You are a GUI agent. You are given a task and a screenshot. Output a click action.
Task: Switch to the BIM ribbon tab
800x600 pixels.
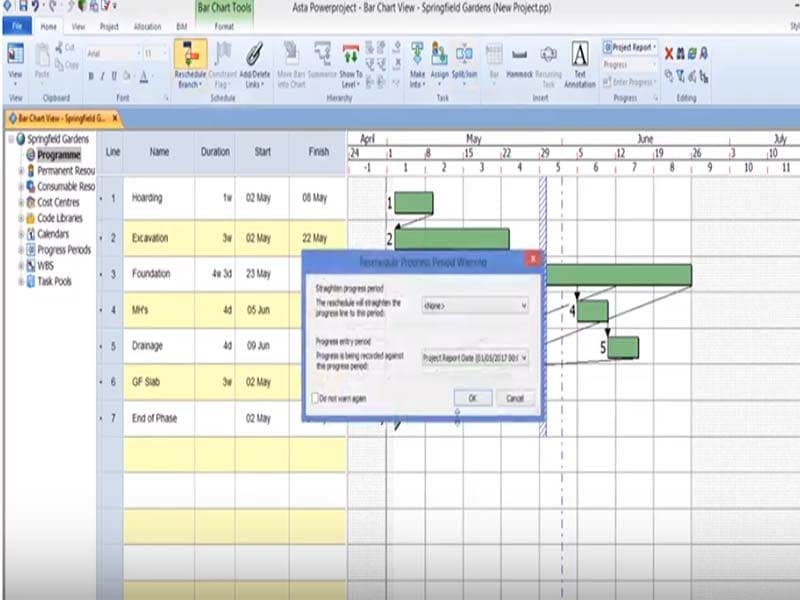[181, 27]
